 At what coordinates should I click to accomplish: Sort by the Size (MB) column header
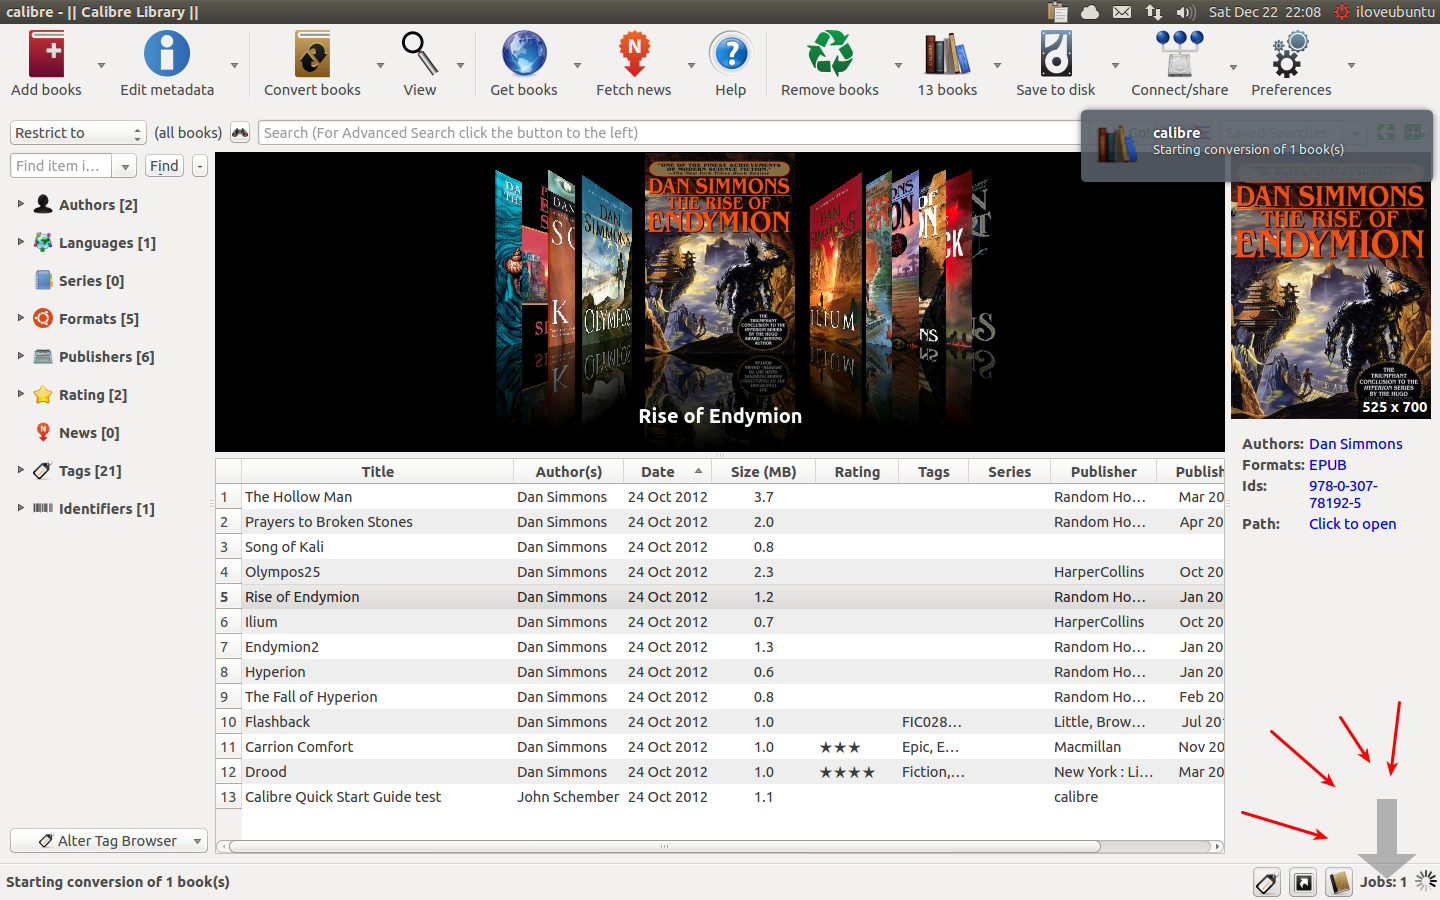763,472
